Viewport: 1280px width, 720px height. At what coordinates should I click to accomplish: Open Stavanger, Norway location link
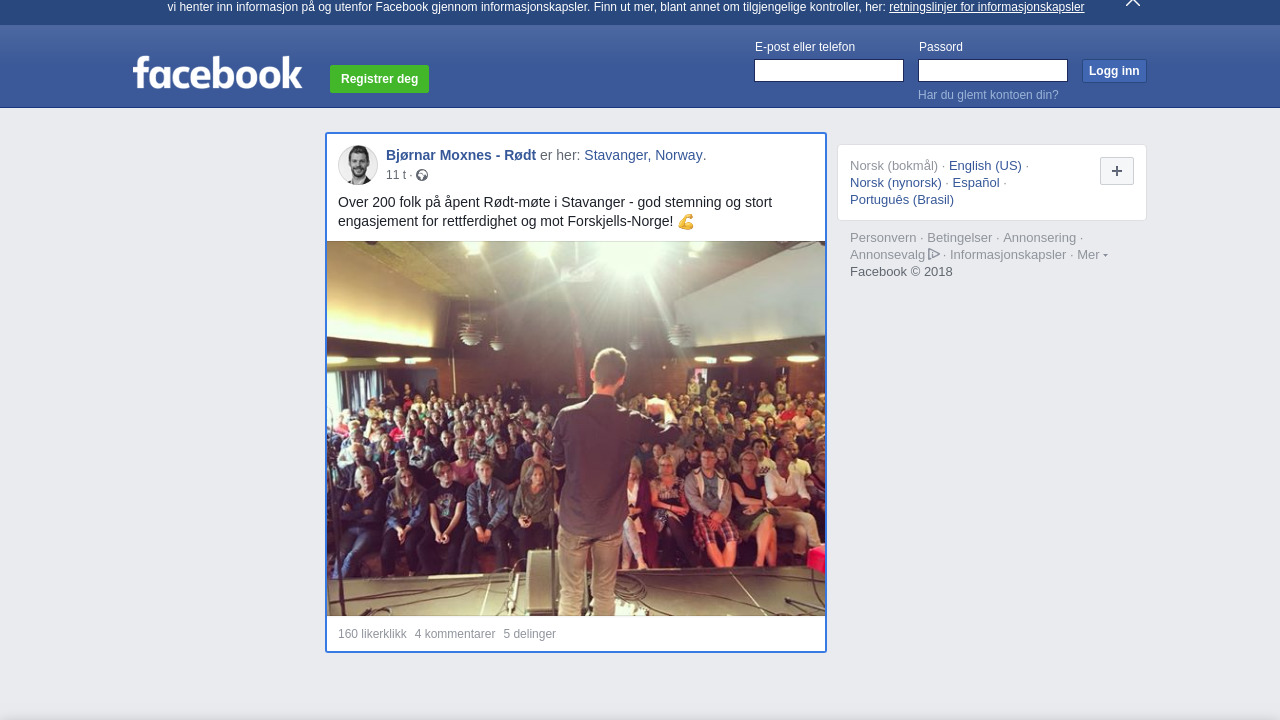pyautogui.click(x=643, y=155)
